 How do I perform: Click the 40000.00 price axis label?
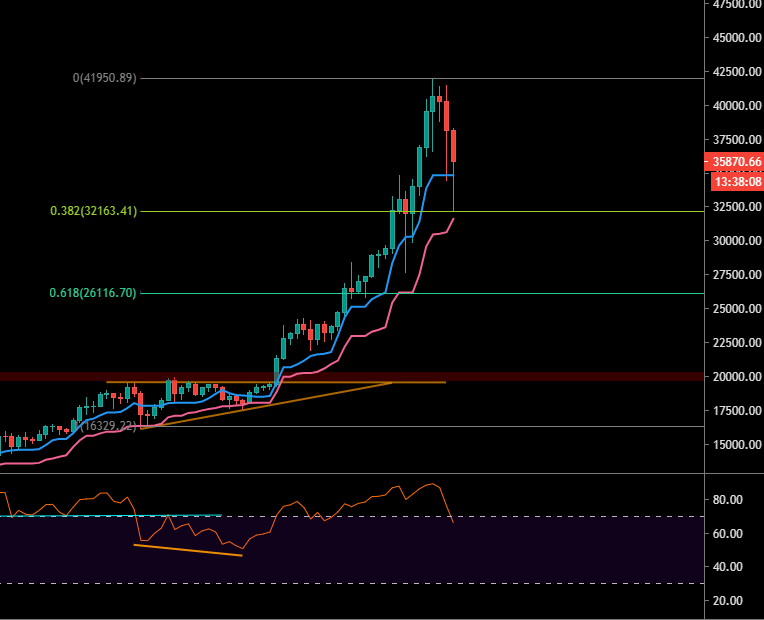click(x=737, y=105)
